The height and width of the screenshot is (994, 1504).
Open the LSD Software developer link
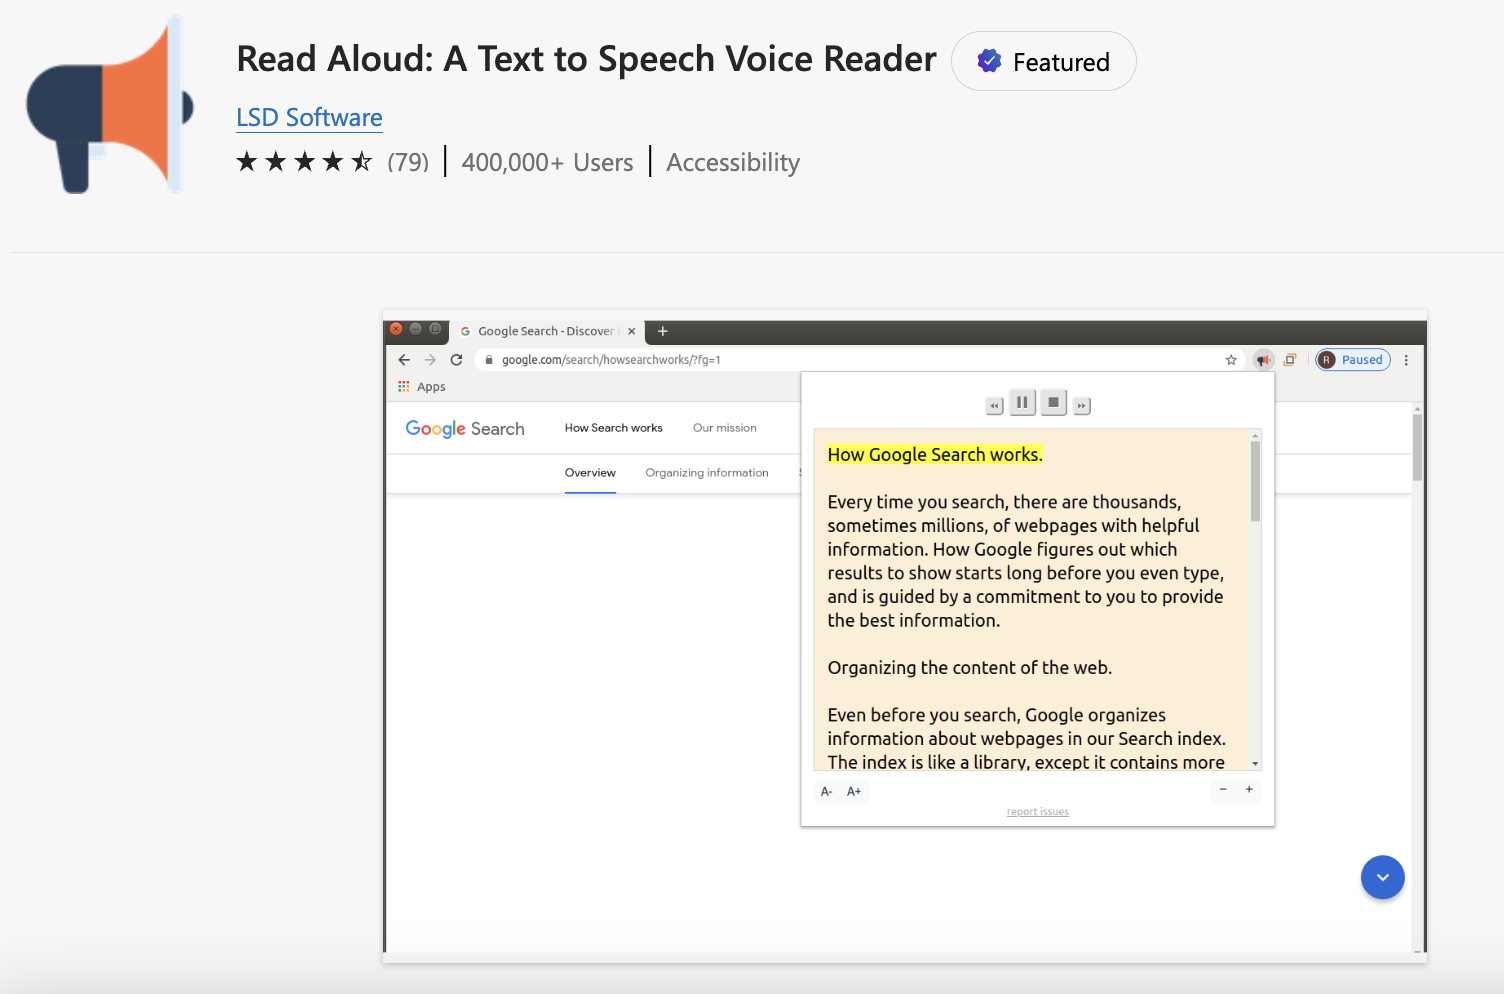[309, 118]
